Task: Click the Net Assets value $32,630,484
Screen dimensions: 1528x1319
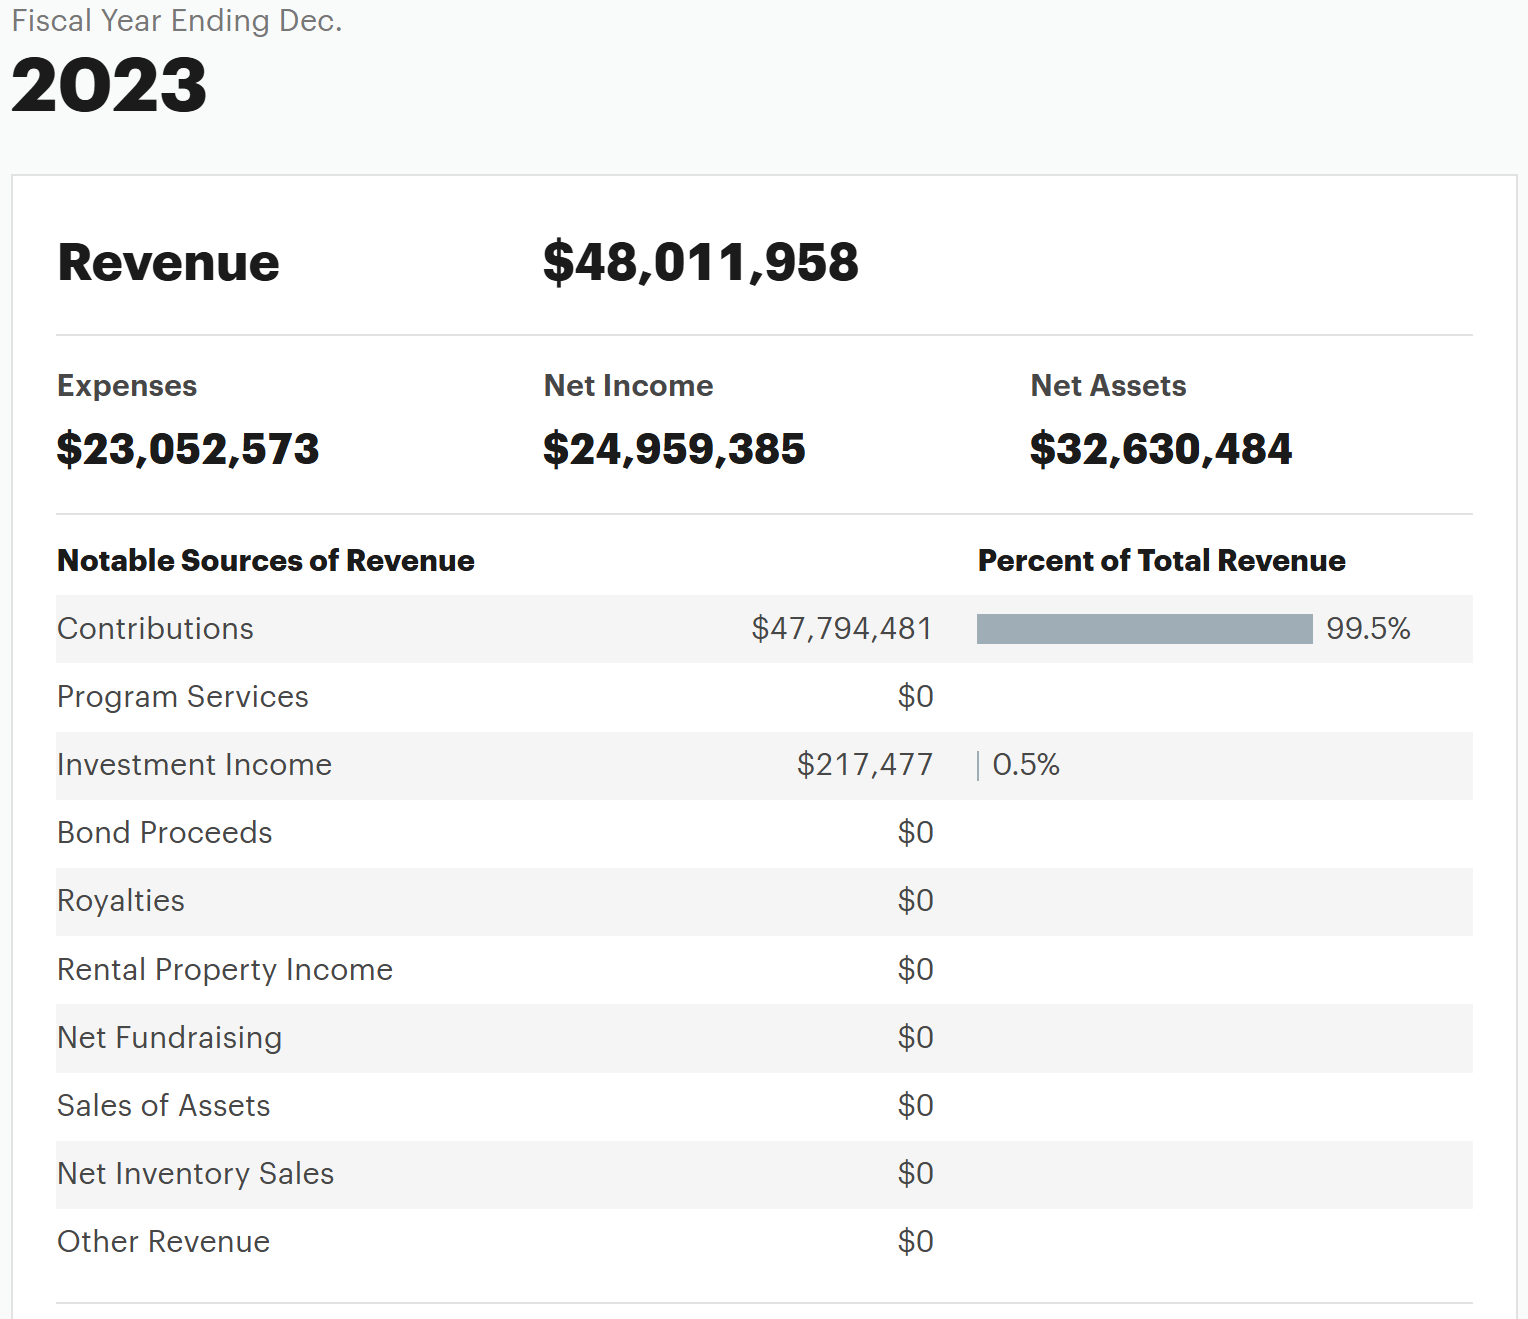Action: pyautogui.click(x=1161, y=449)
